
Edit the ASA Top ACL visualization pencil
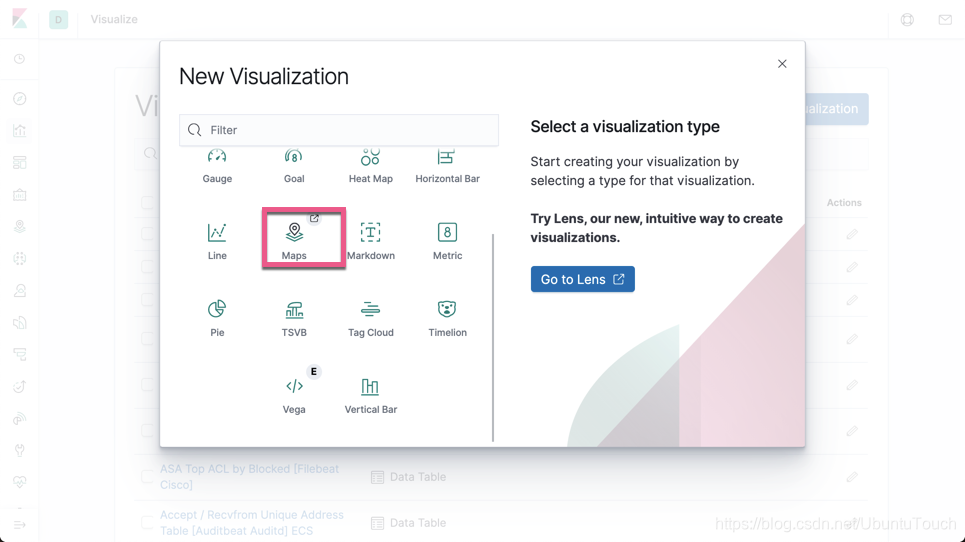[x=852, y=477]
